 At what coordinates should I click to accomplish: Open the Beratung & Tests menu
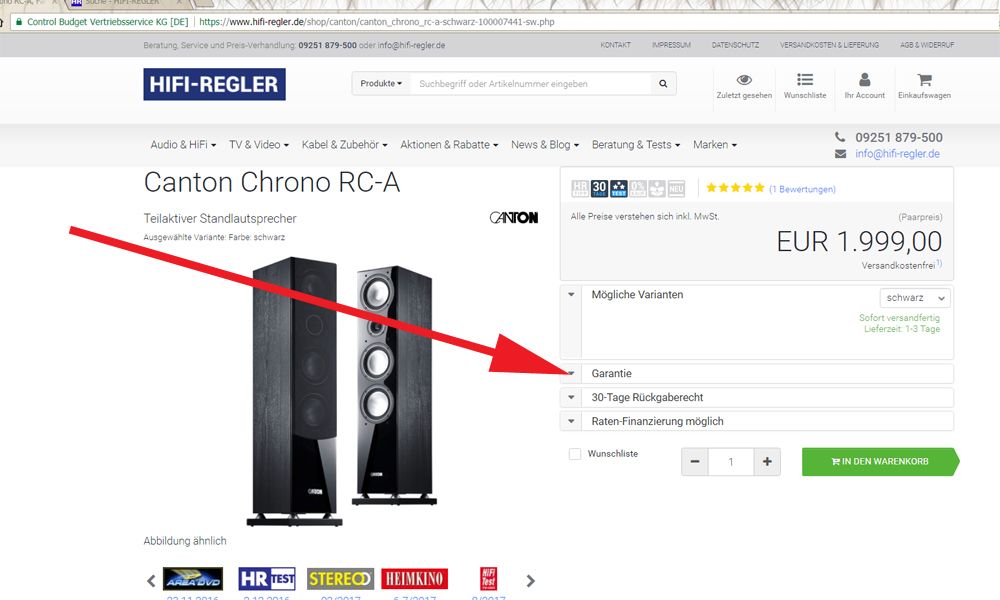click(x=636, y=145)
